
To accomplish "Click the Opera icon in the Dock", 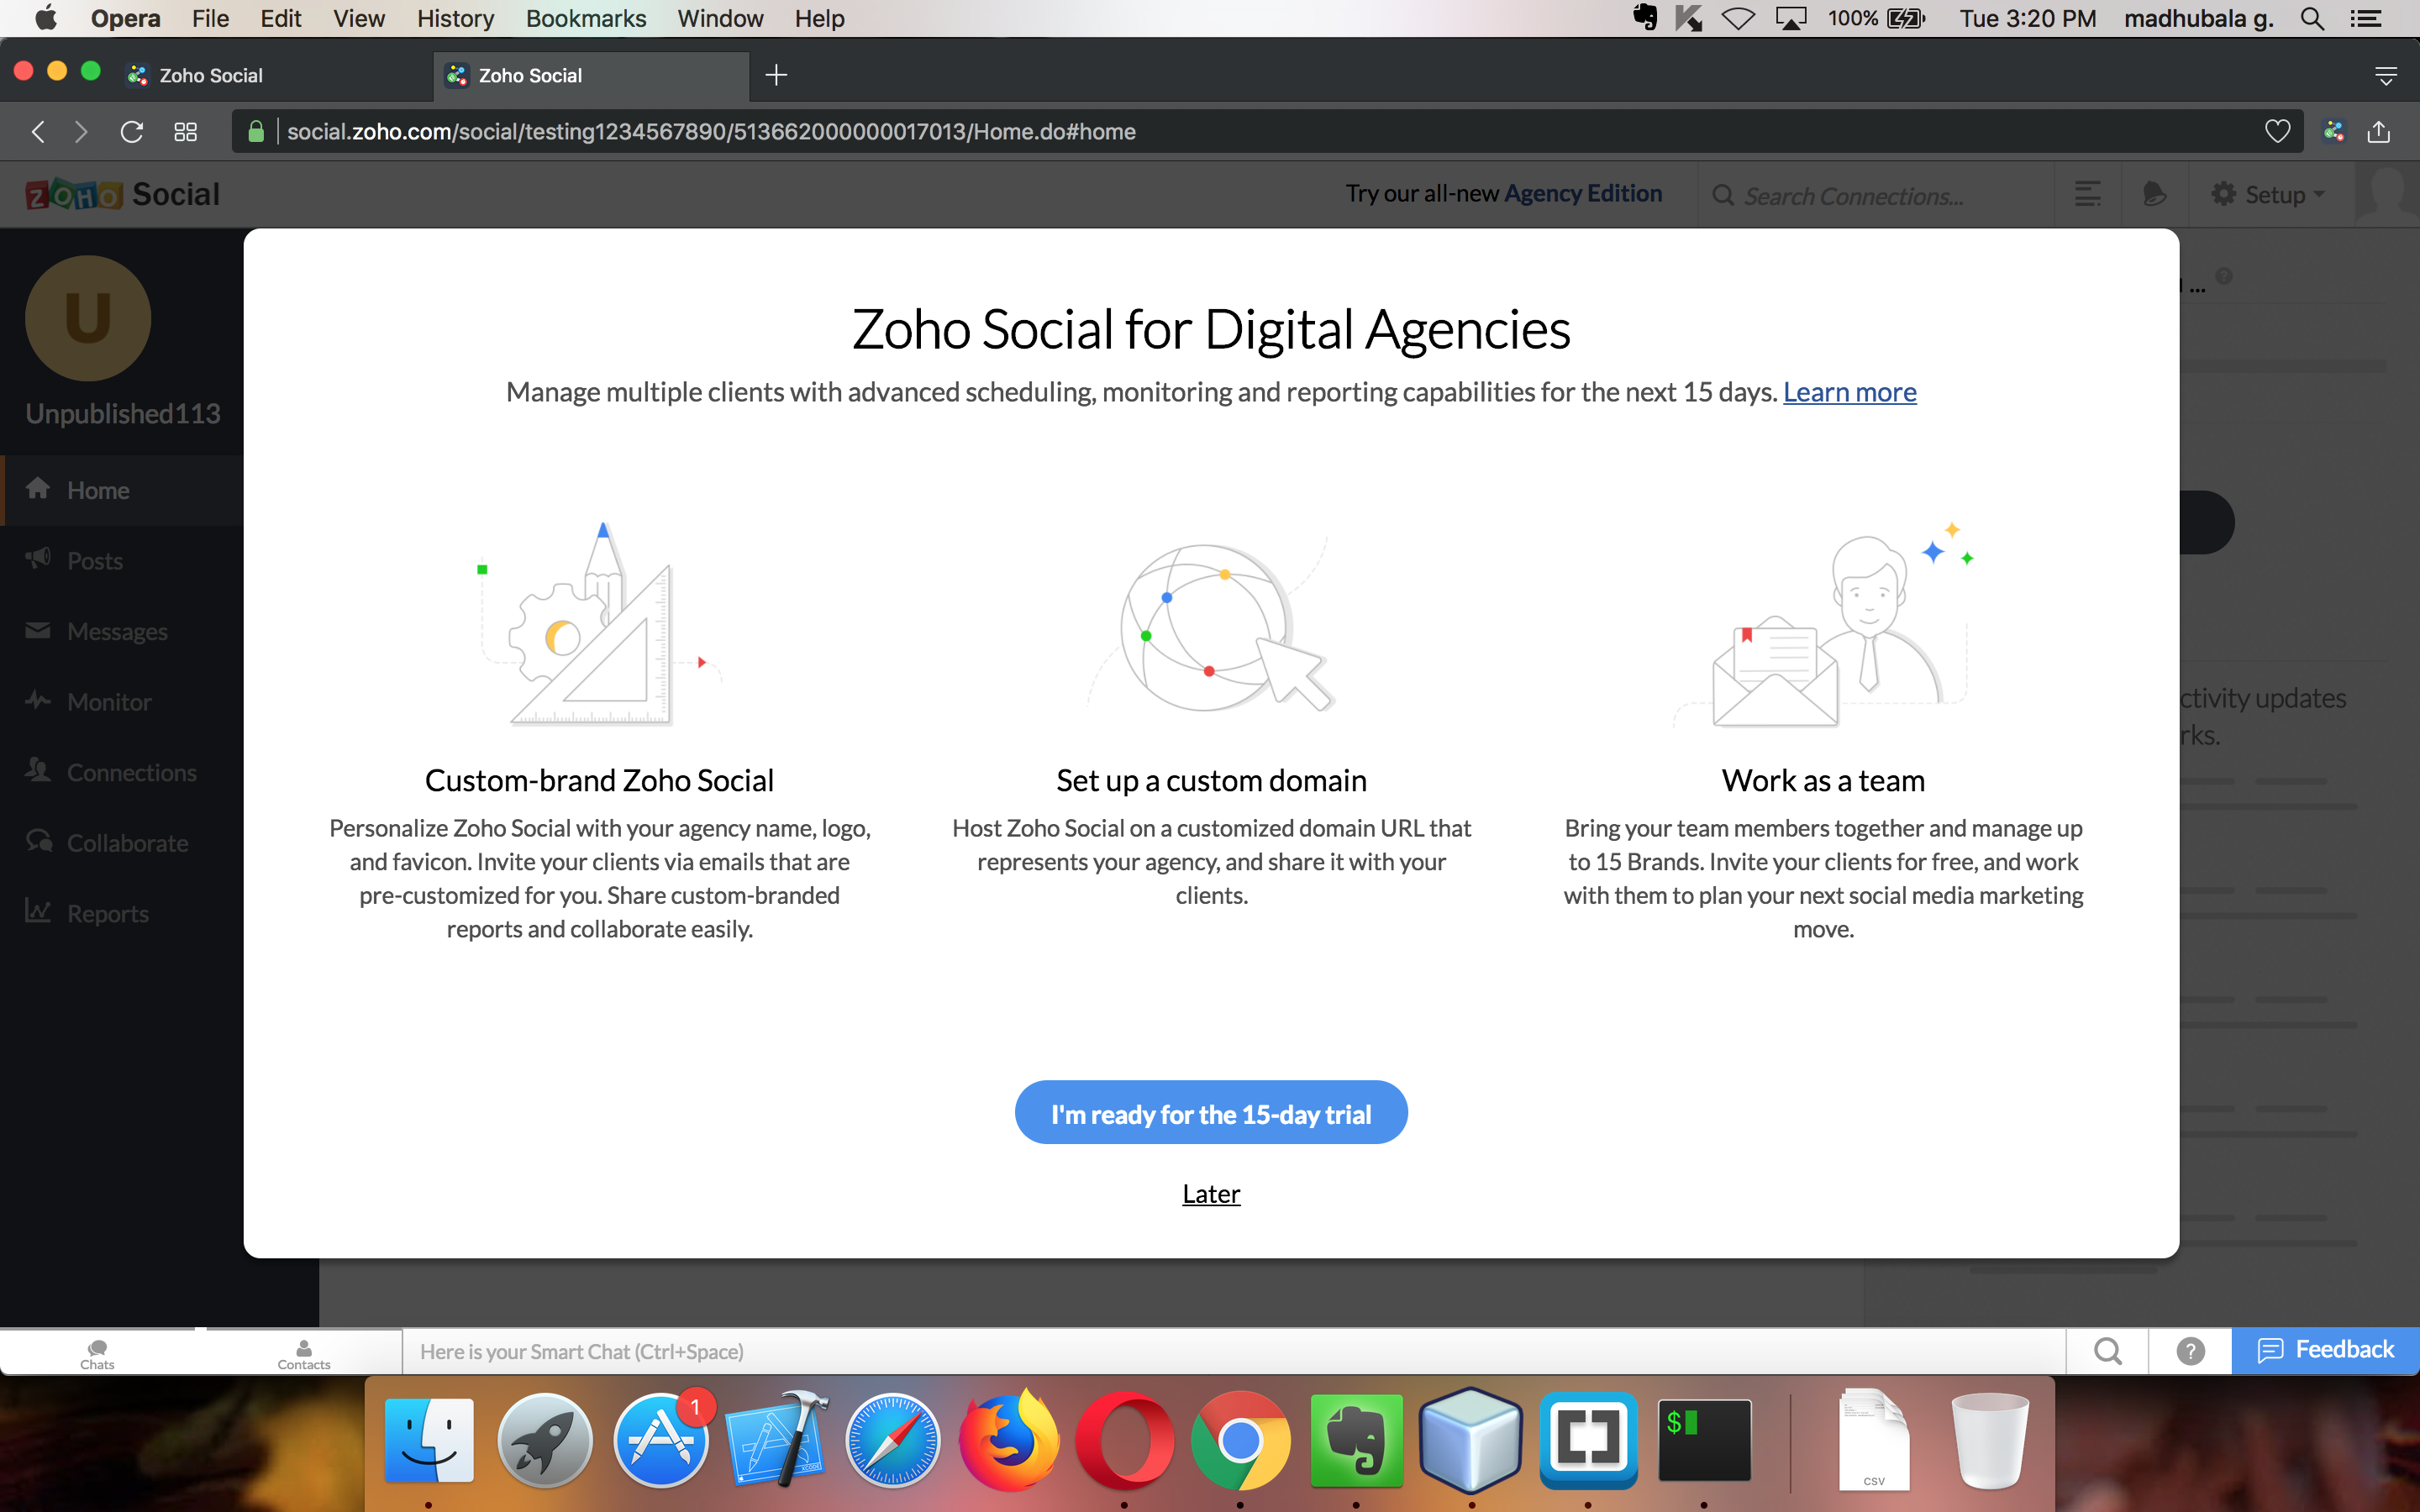I will coord(1125,1441).
